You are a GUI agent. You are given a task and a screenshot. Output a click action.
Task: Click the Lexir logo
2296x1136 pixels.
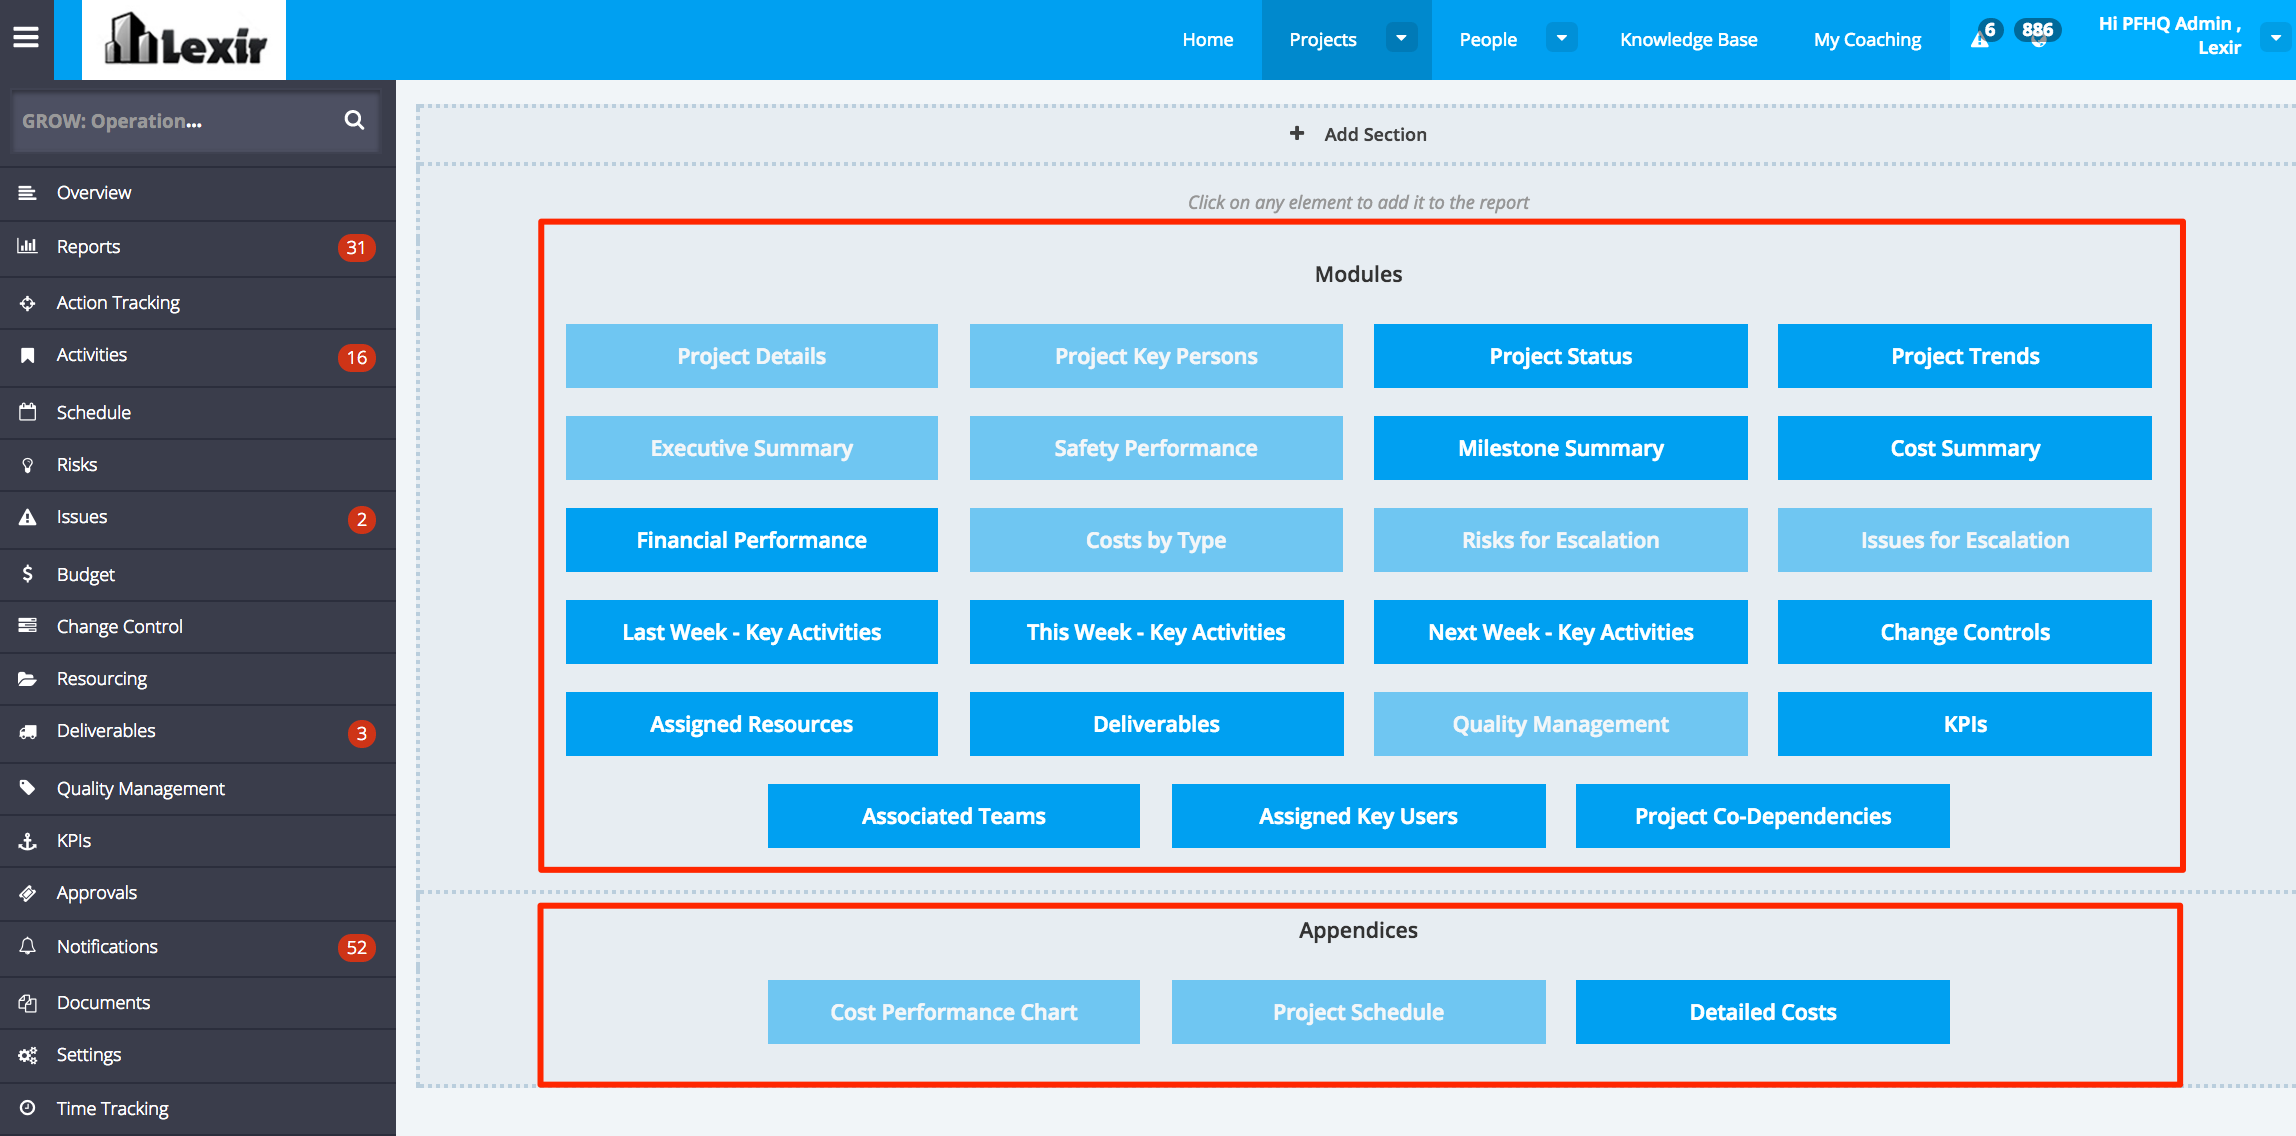(185, 40)
